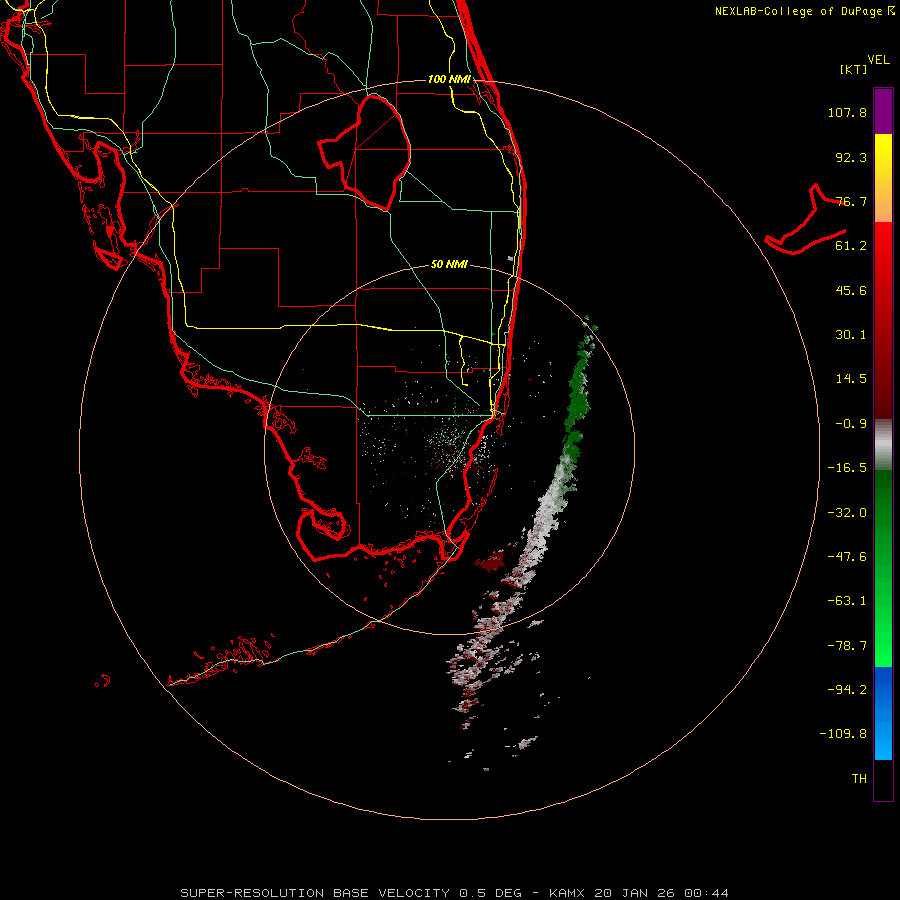900x900 pixels.
Task: Select the 45.6 legend value
Action: tap(851, 290)
